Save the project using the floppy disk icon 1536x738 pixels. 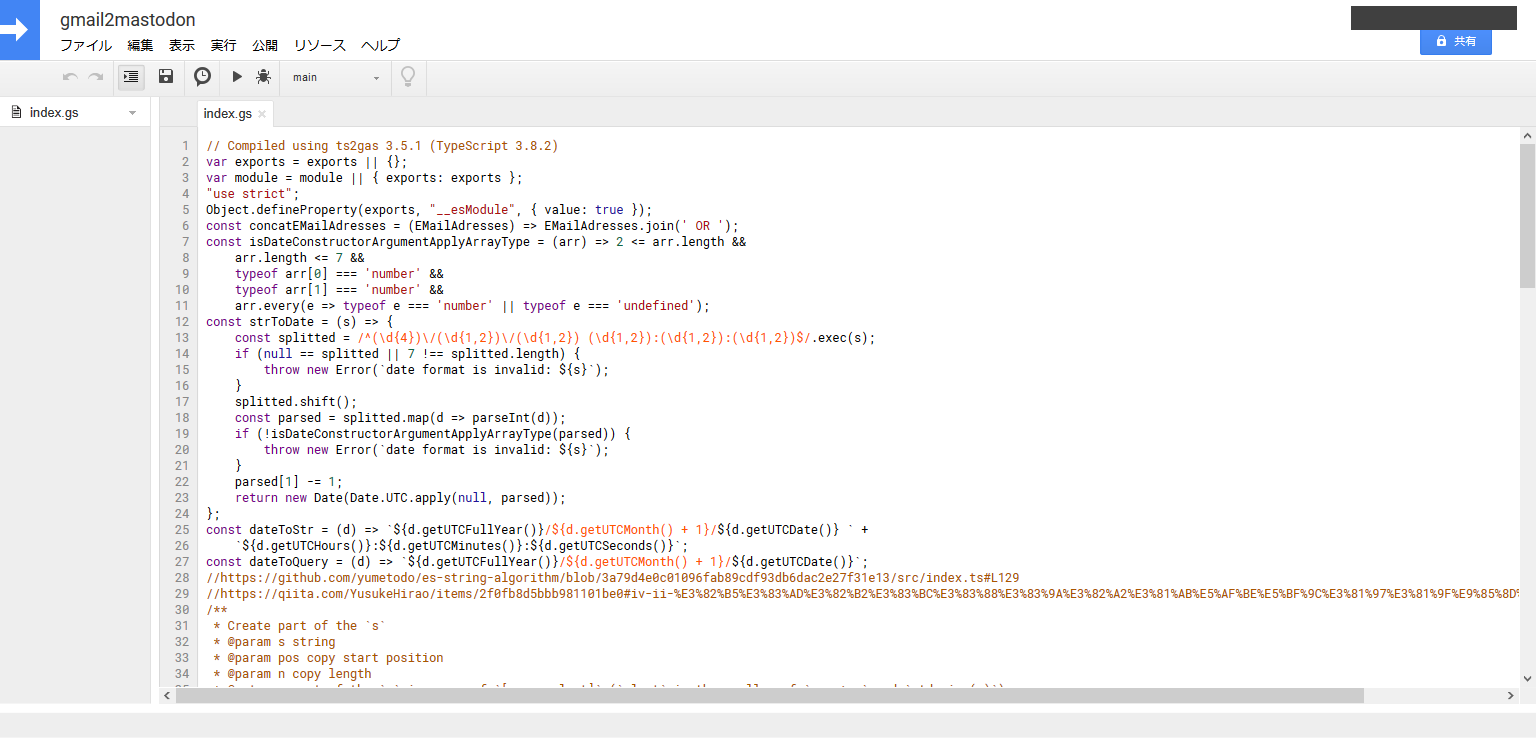coord(166,76)
